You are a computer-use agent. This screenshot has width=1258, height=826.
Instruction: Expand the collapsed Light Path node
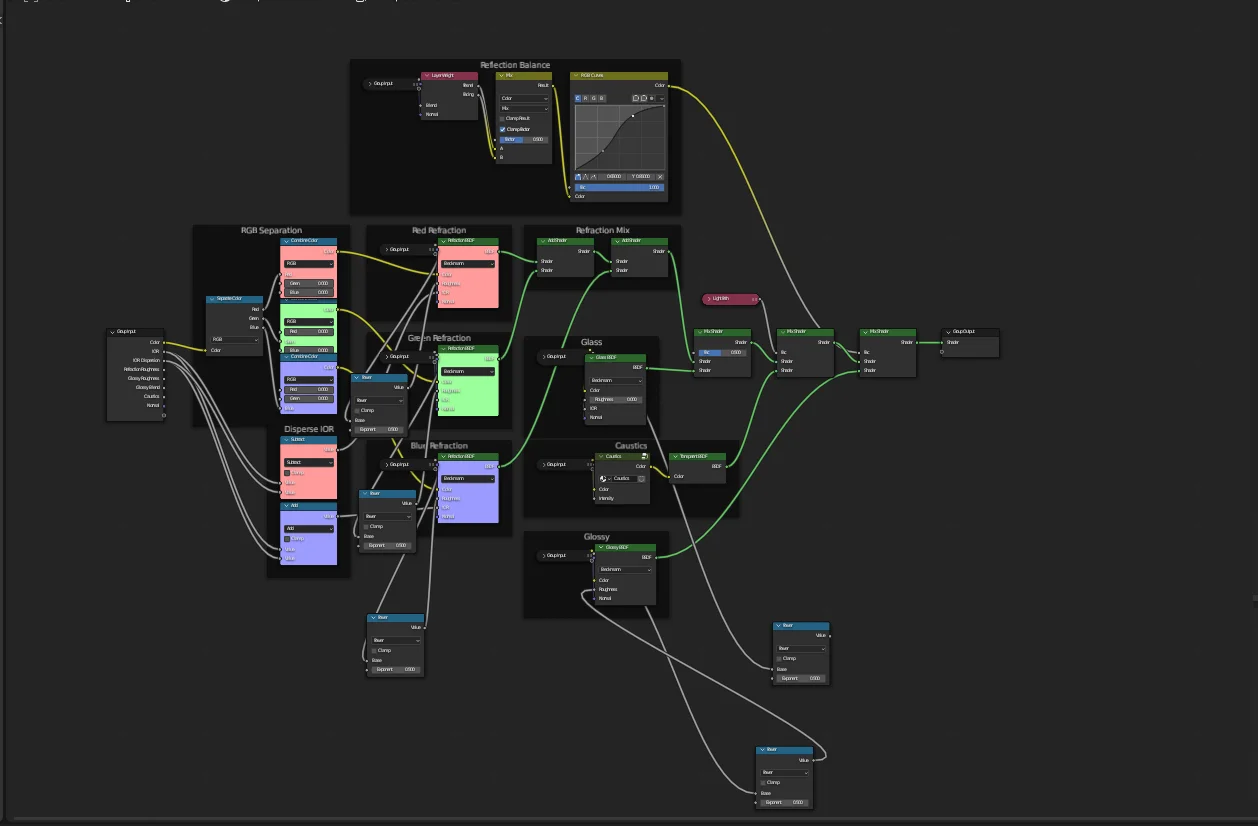point(709,298)
